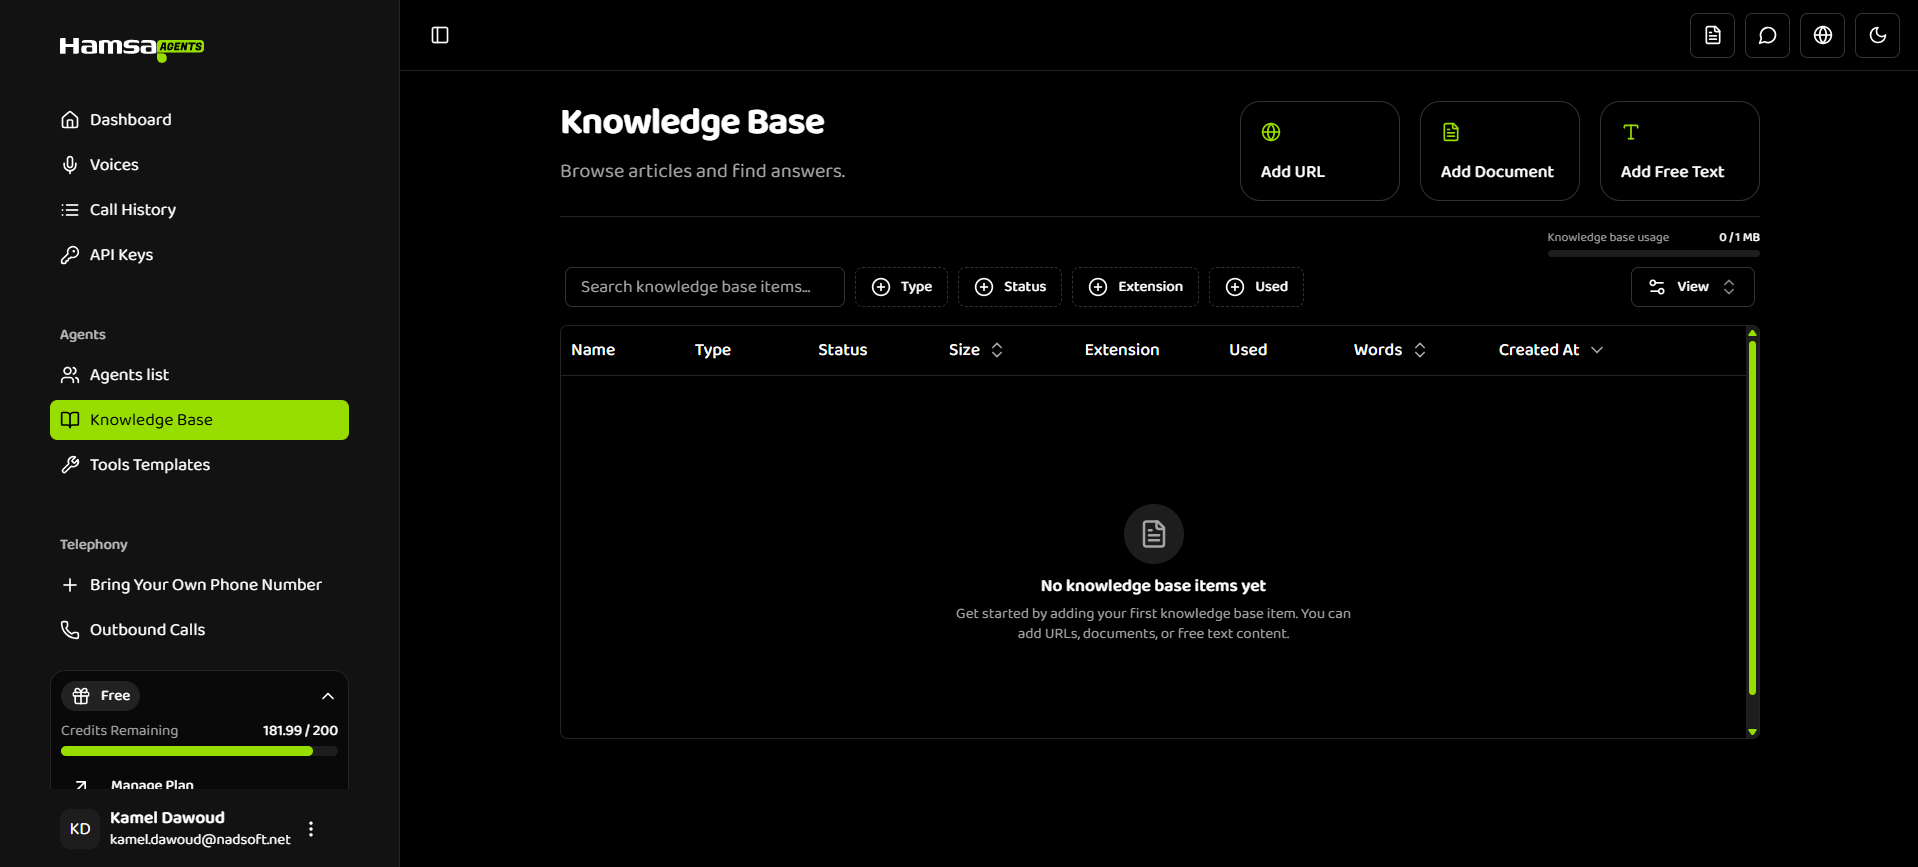
Task: Click the KD user avatar
Action: [80, 829]
